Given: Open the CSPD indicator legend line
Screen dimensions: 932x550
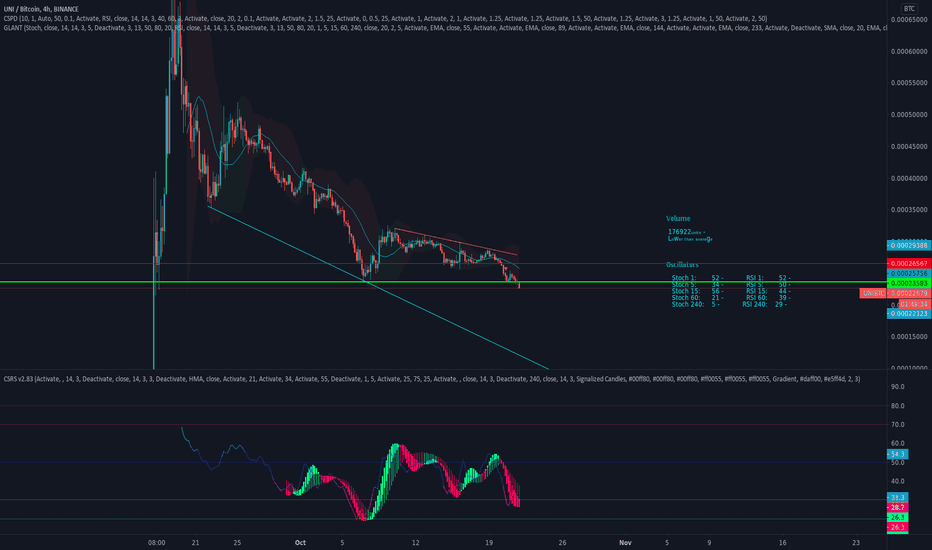Looking at the screenshot, I should pyautogui.click(x=385, y=18).
